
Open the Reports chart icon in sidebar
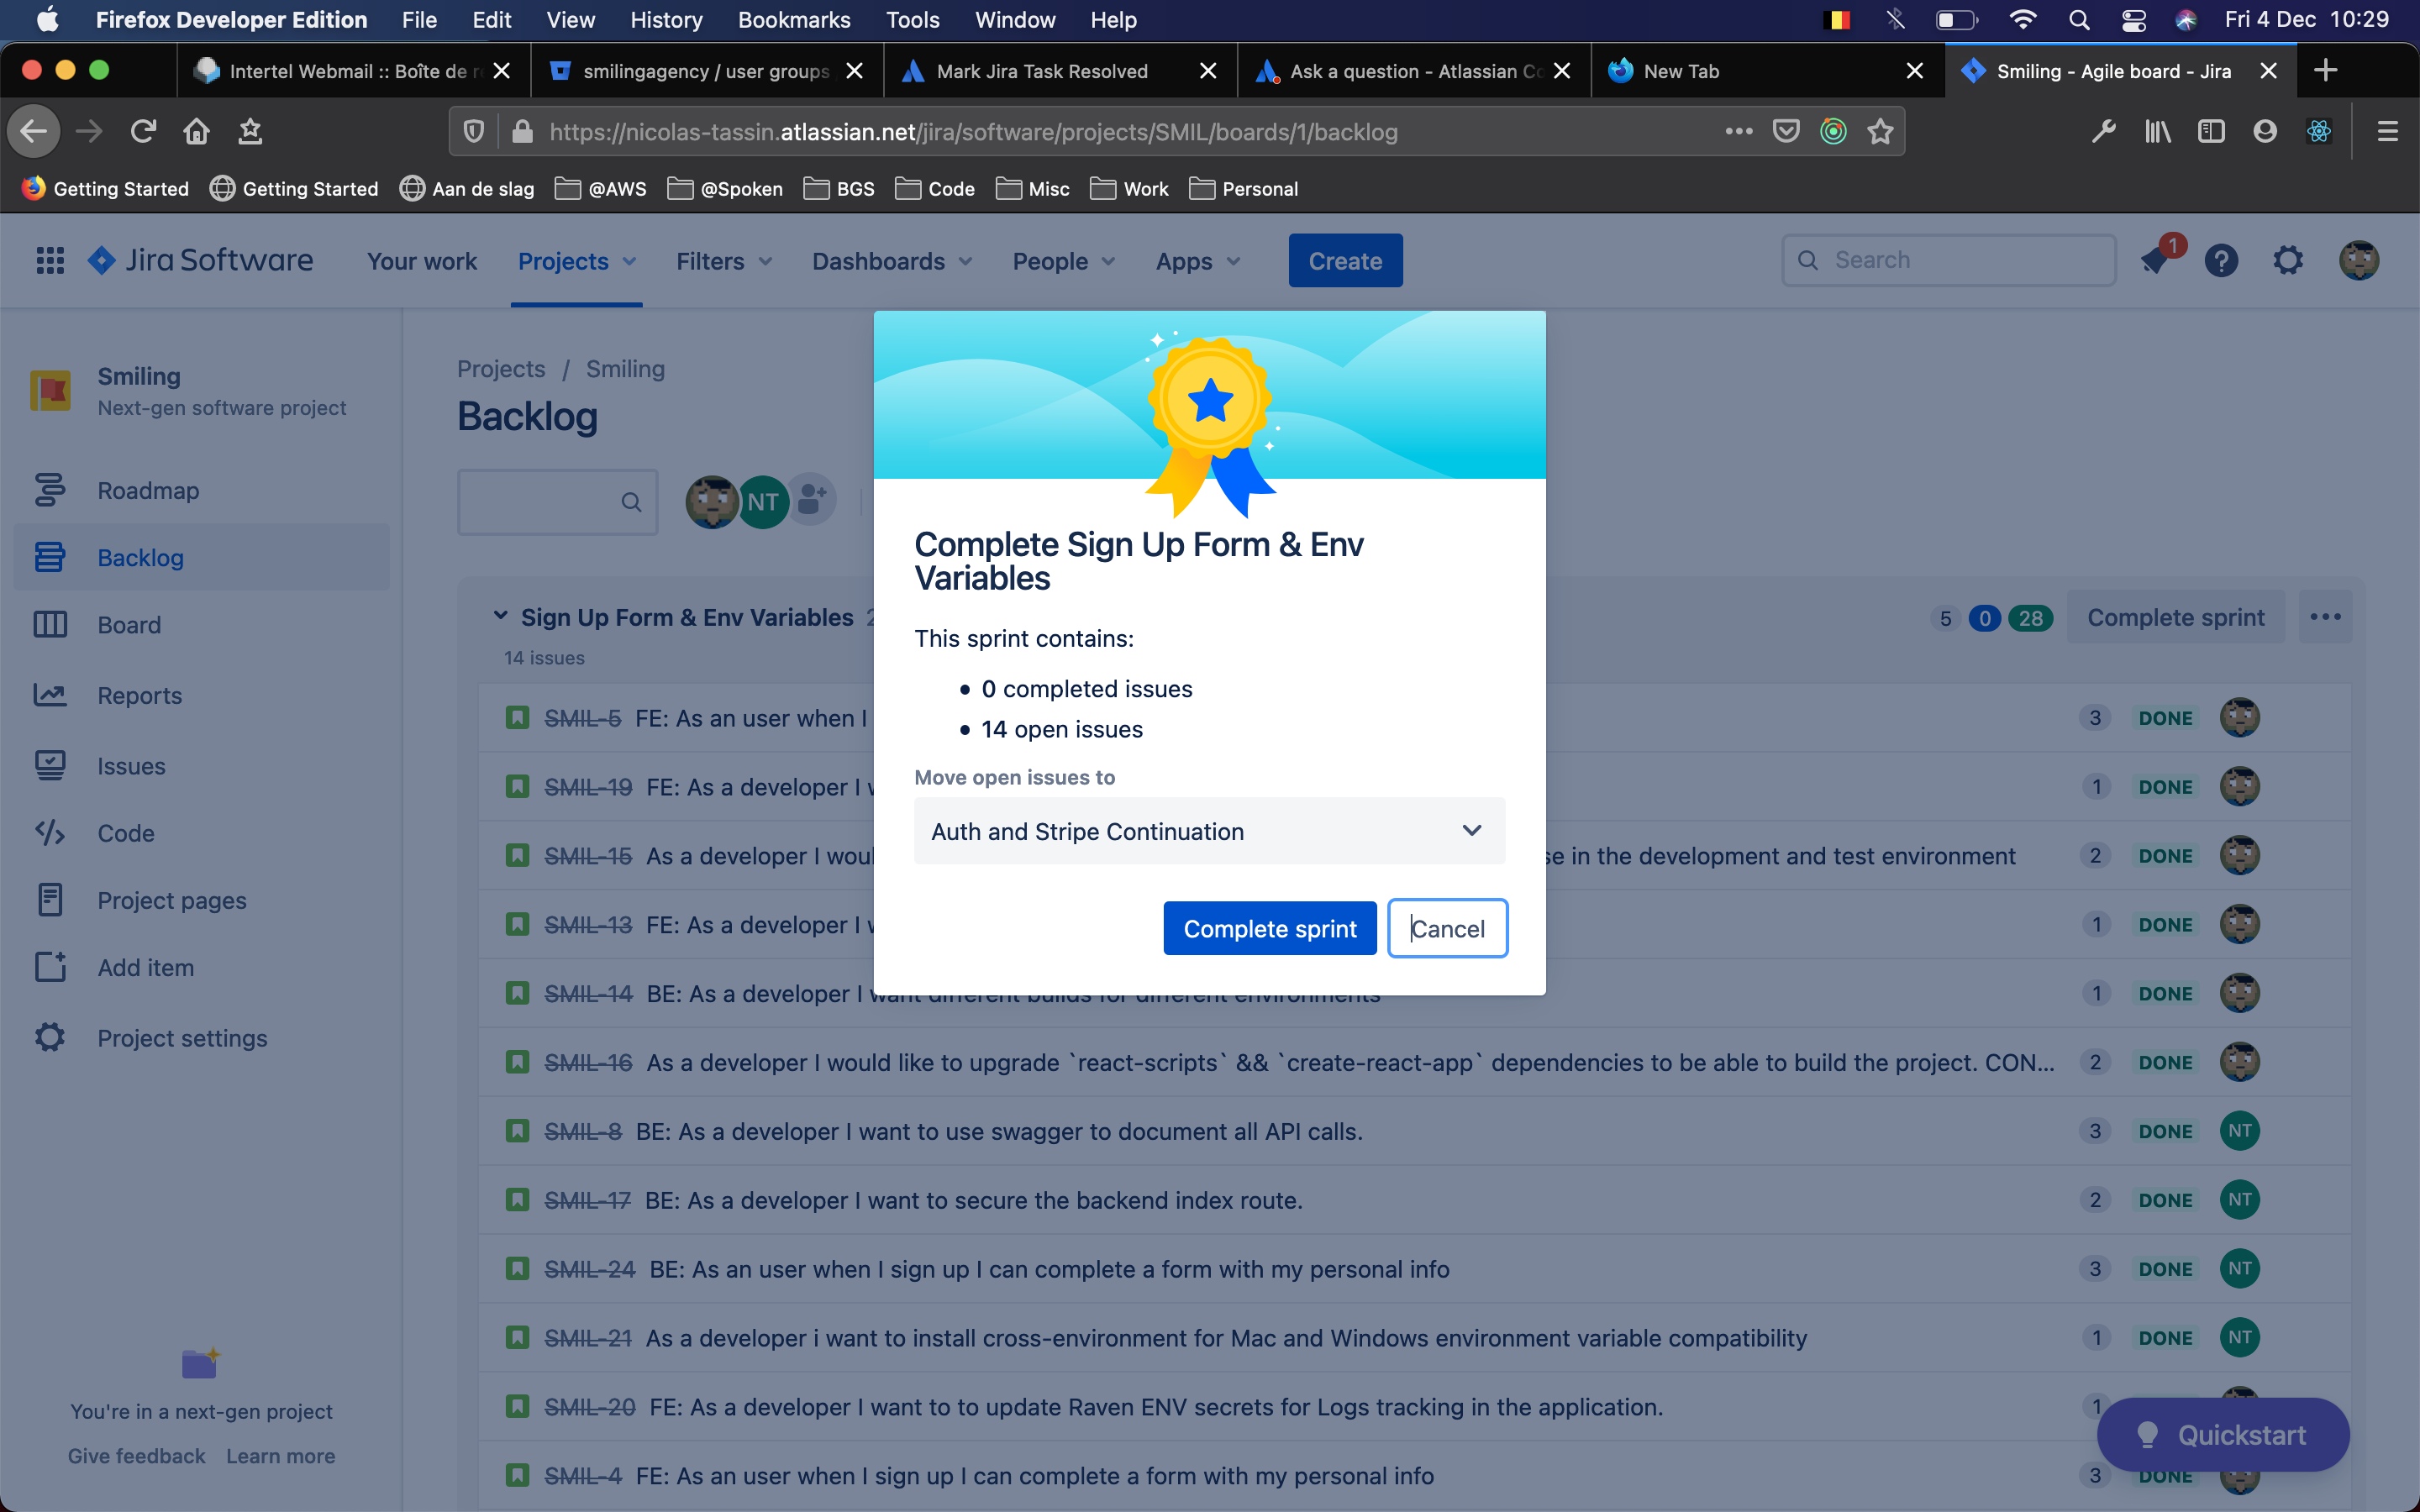pos(50,695)
